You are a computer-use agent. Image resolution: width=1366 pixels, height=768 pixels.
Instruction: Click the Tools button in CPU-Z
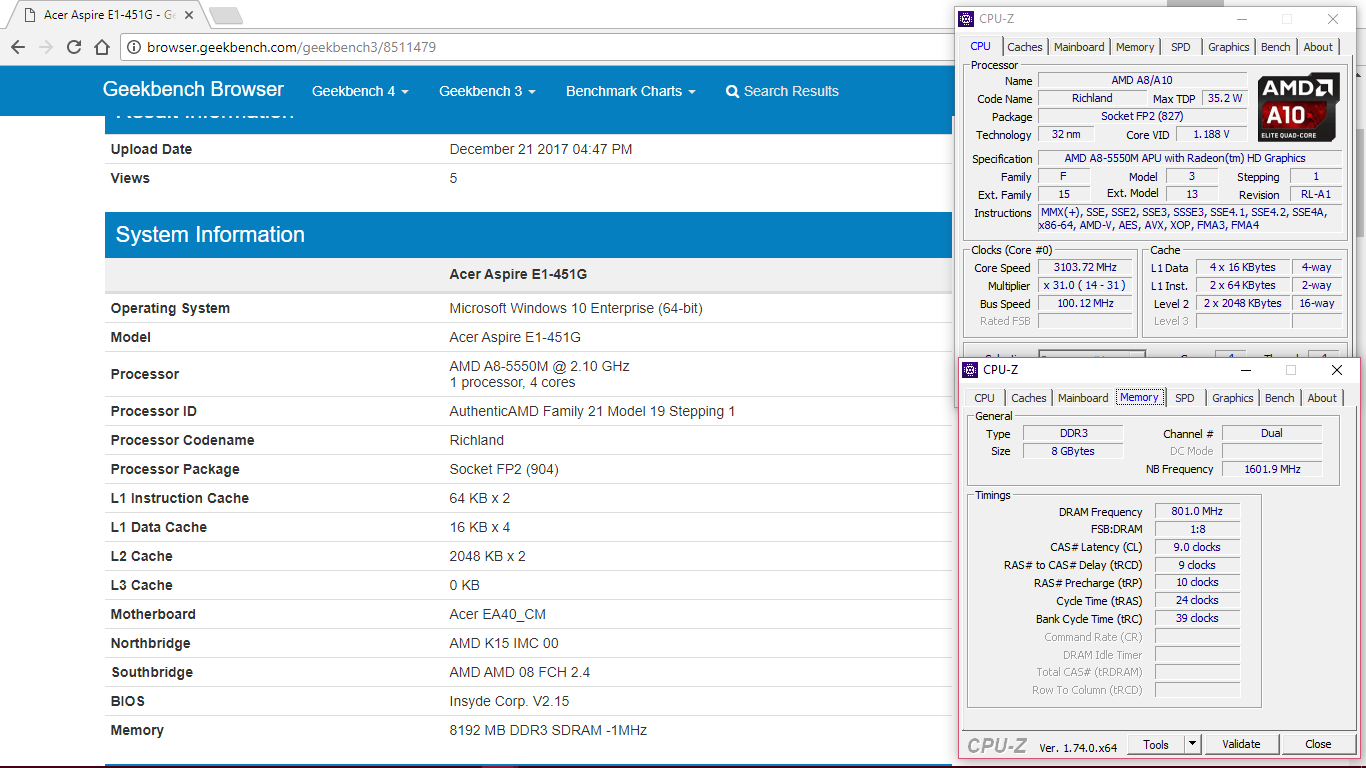point(1156,744)
